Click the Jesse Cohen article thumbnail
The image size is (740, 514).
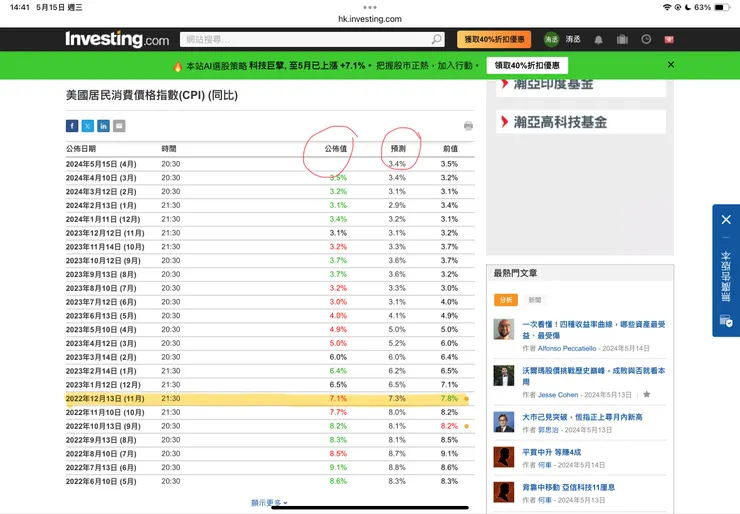click(504, 375)
